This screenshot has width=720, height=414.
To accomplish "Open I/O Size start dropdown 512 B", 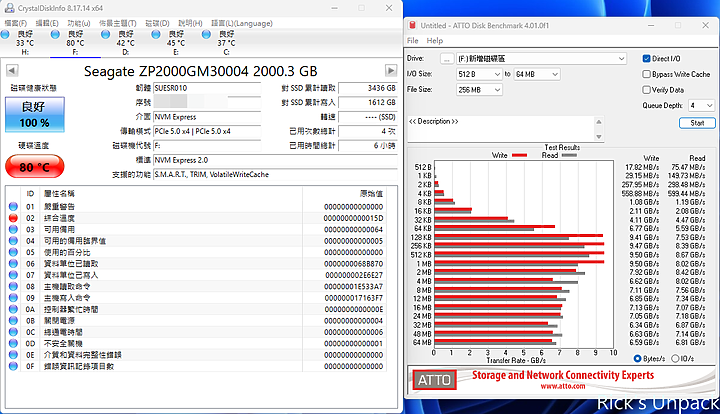I will coord(479,74).
